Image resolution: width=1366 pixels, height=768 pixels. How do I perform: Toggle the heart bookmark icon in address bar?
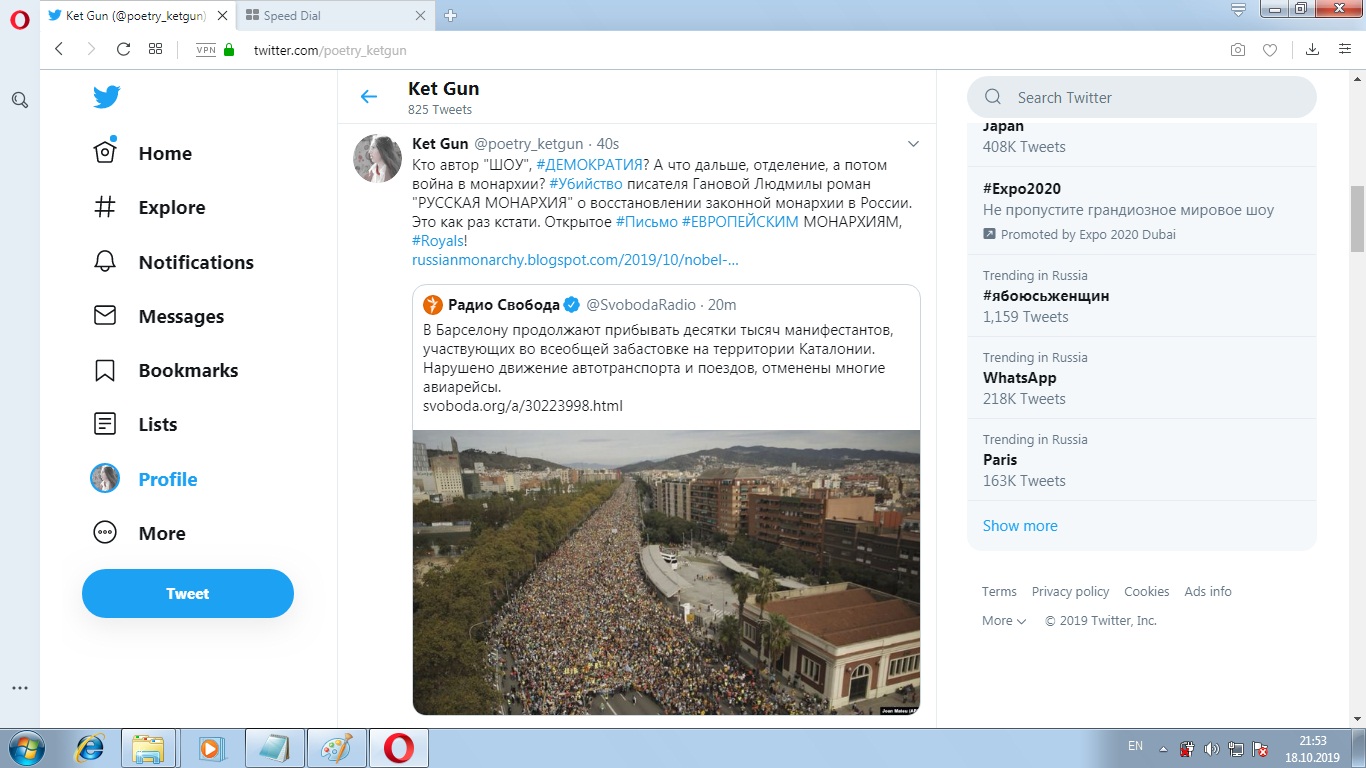click(1270, 49)
